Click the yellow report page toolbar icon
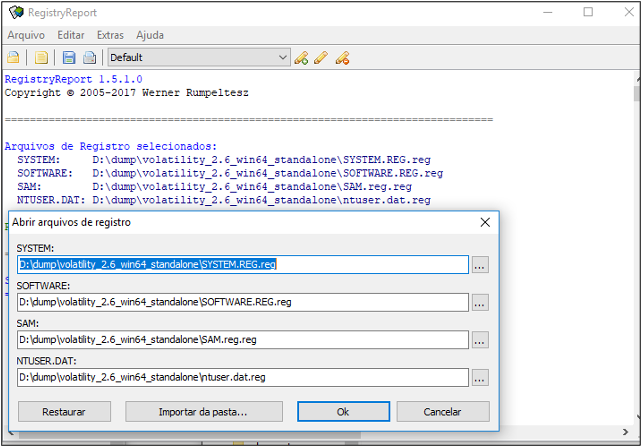Screen dimensions: 642x446 pyautogui.click(x=41, y=58)
